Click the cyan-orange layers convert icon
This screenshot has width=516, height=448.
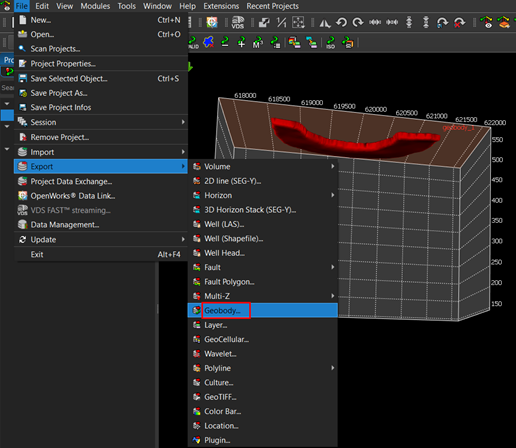click(311, 42)
